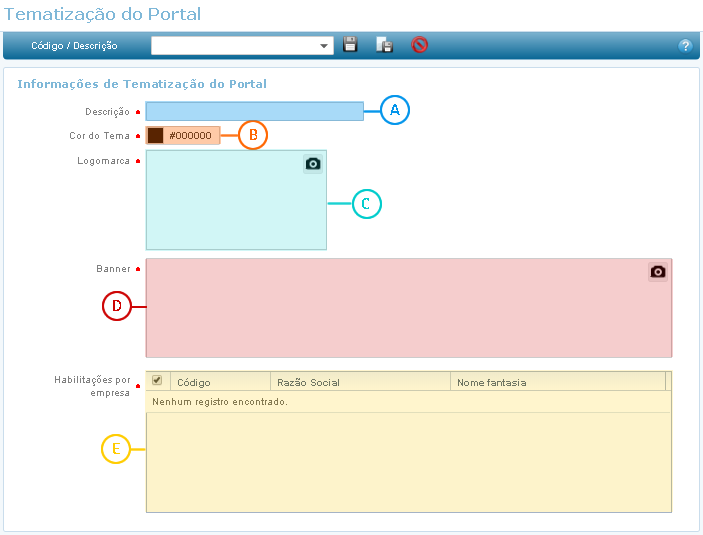Click the camera icon in Logomarca box
This screenshot has width=703, height=535.
click(313, 164)
